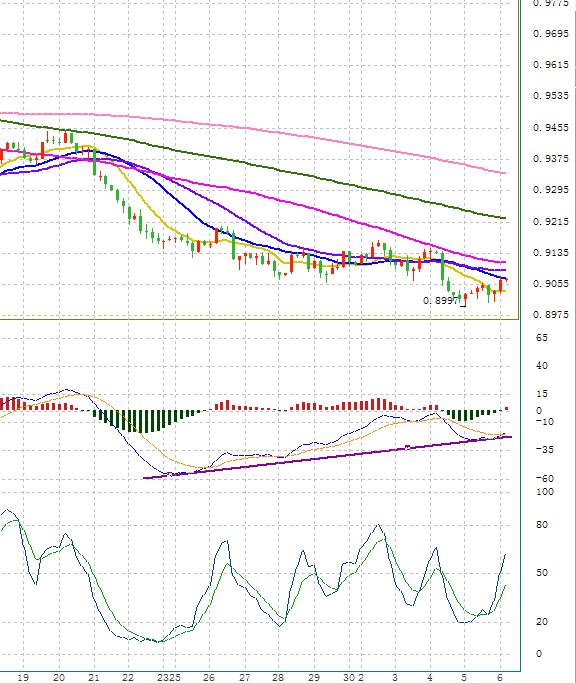The height and width of the screenshot is (683, 576).
Task: Click the 0.8975 price axis label
Action: (551, 314)
